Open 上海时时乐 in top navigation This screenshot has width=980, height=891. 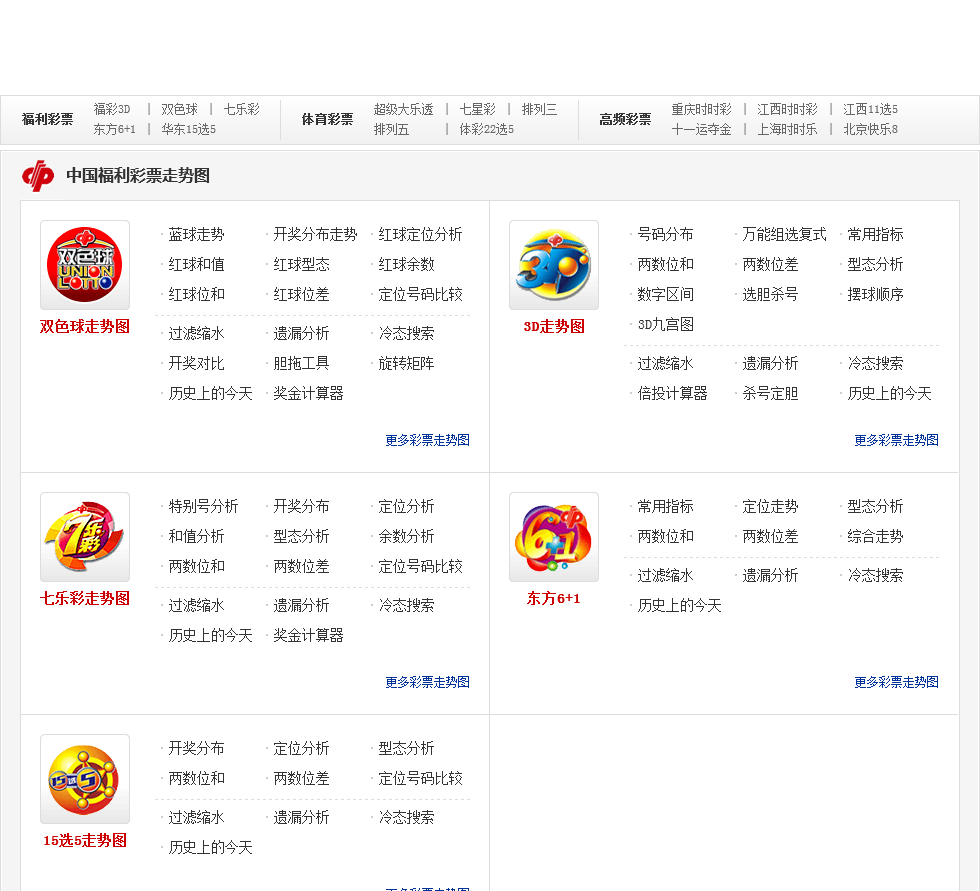pos(787,129)
